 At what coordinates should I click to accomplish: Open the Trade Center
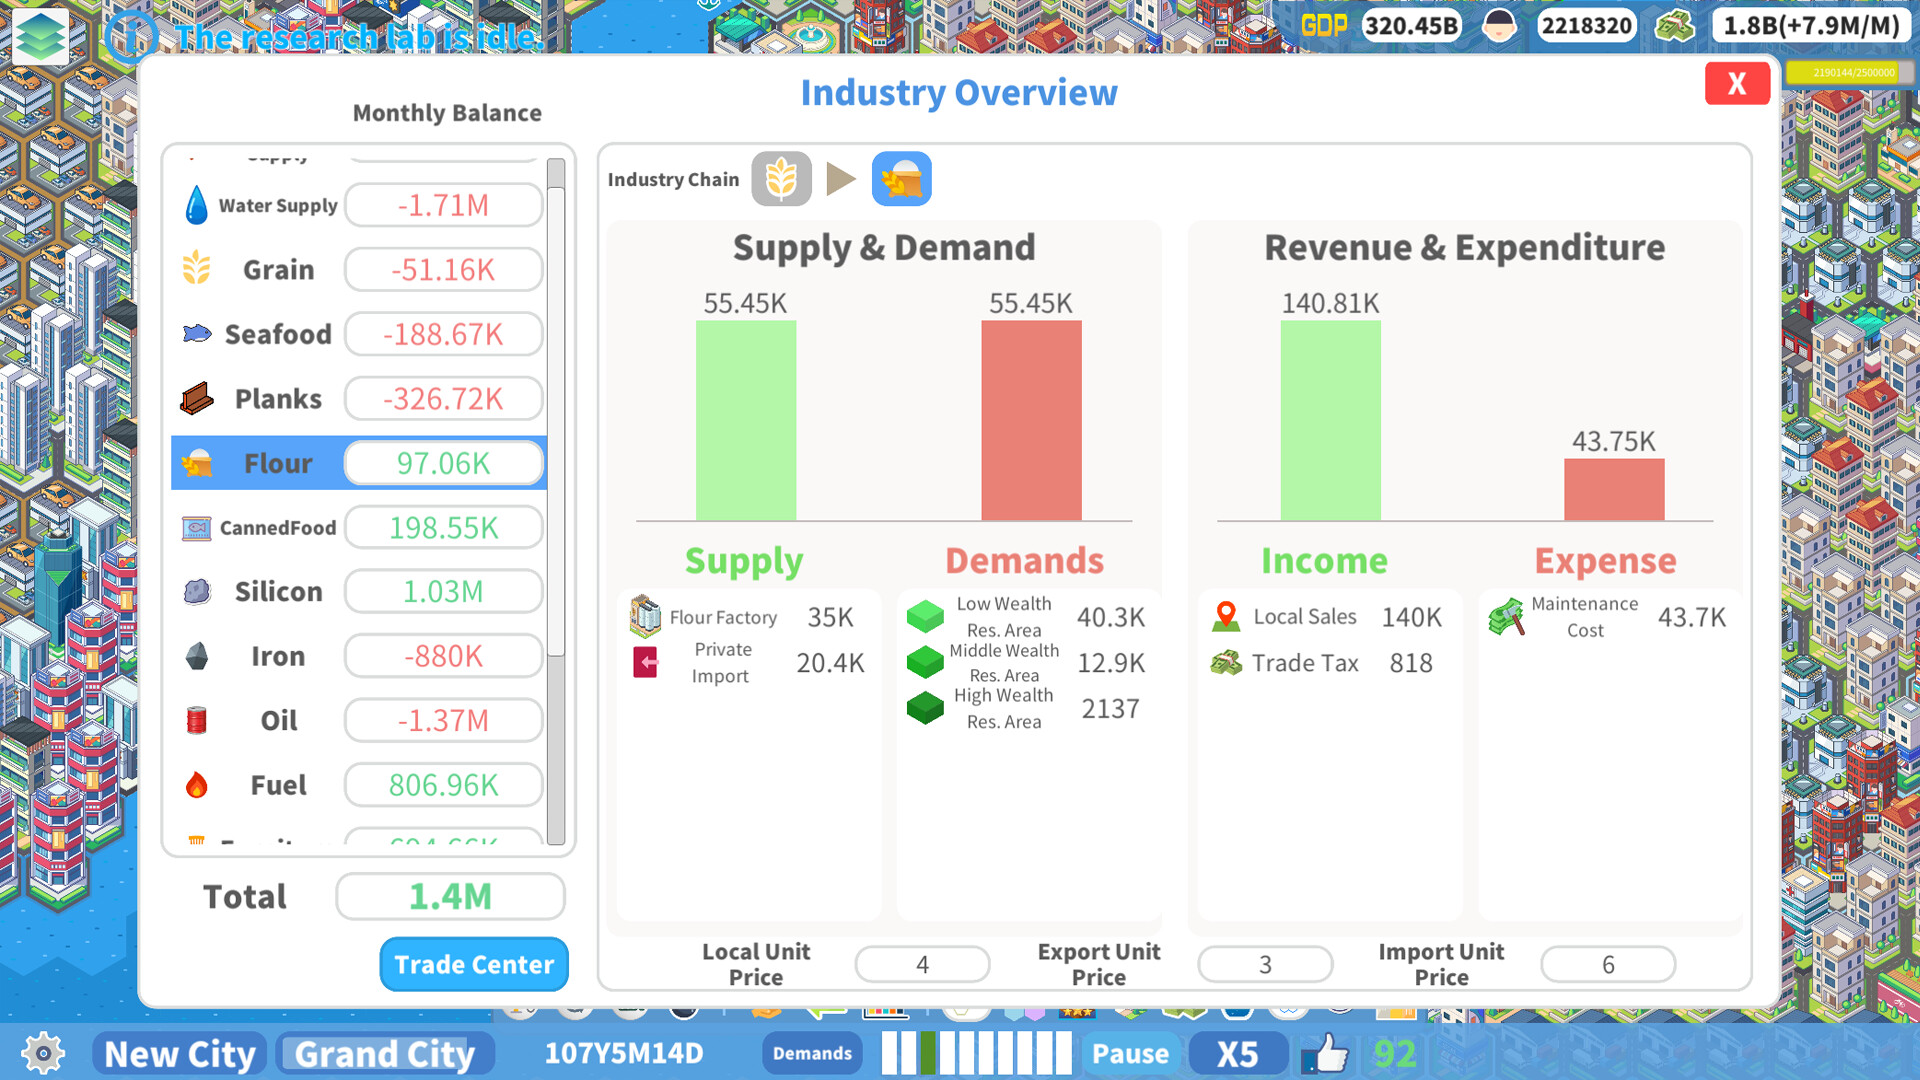[474, 964]
